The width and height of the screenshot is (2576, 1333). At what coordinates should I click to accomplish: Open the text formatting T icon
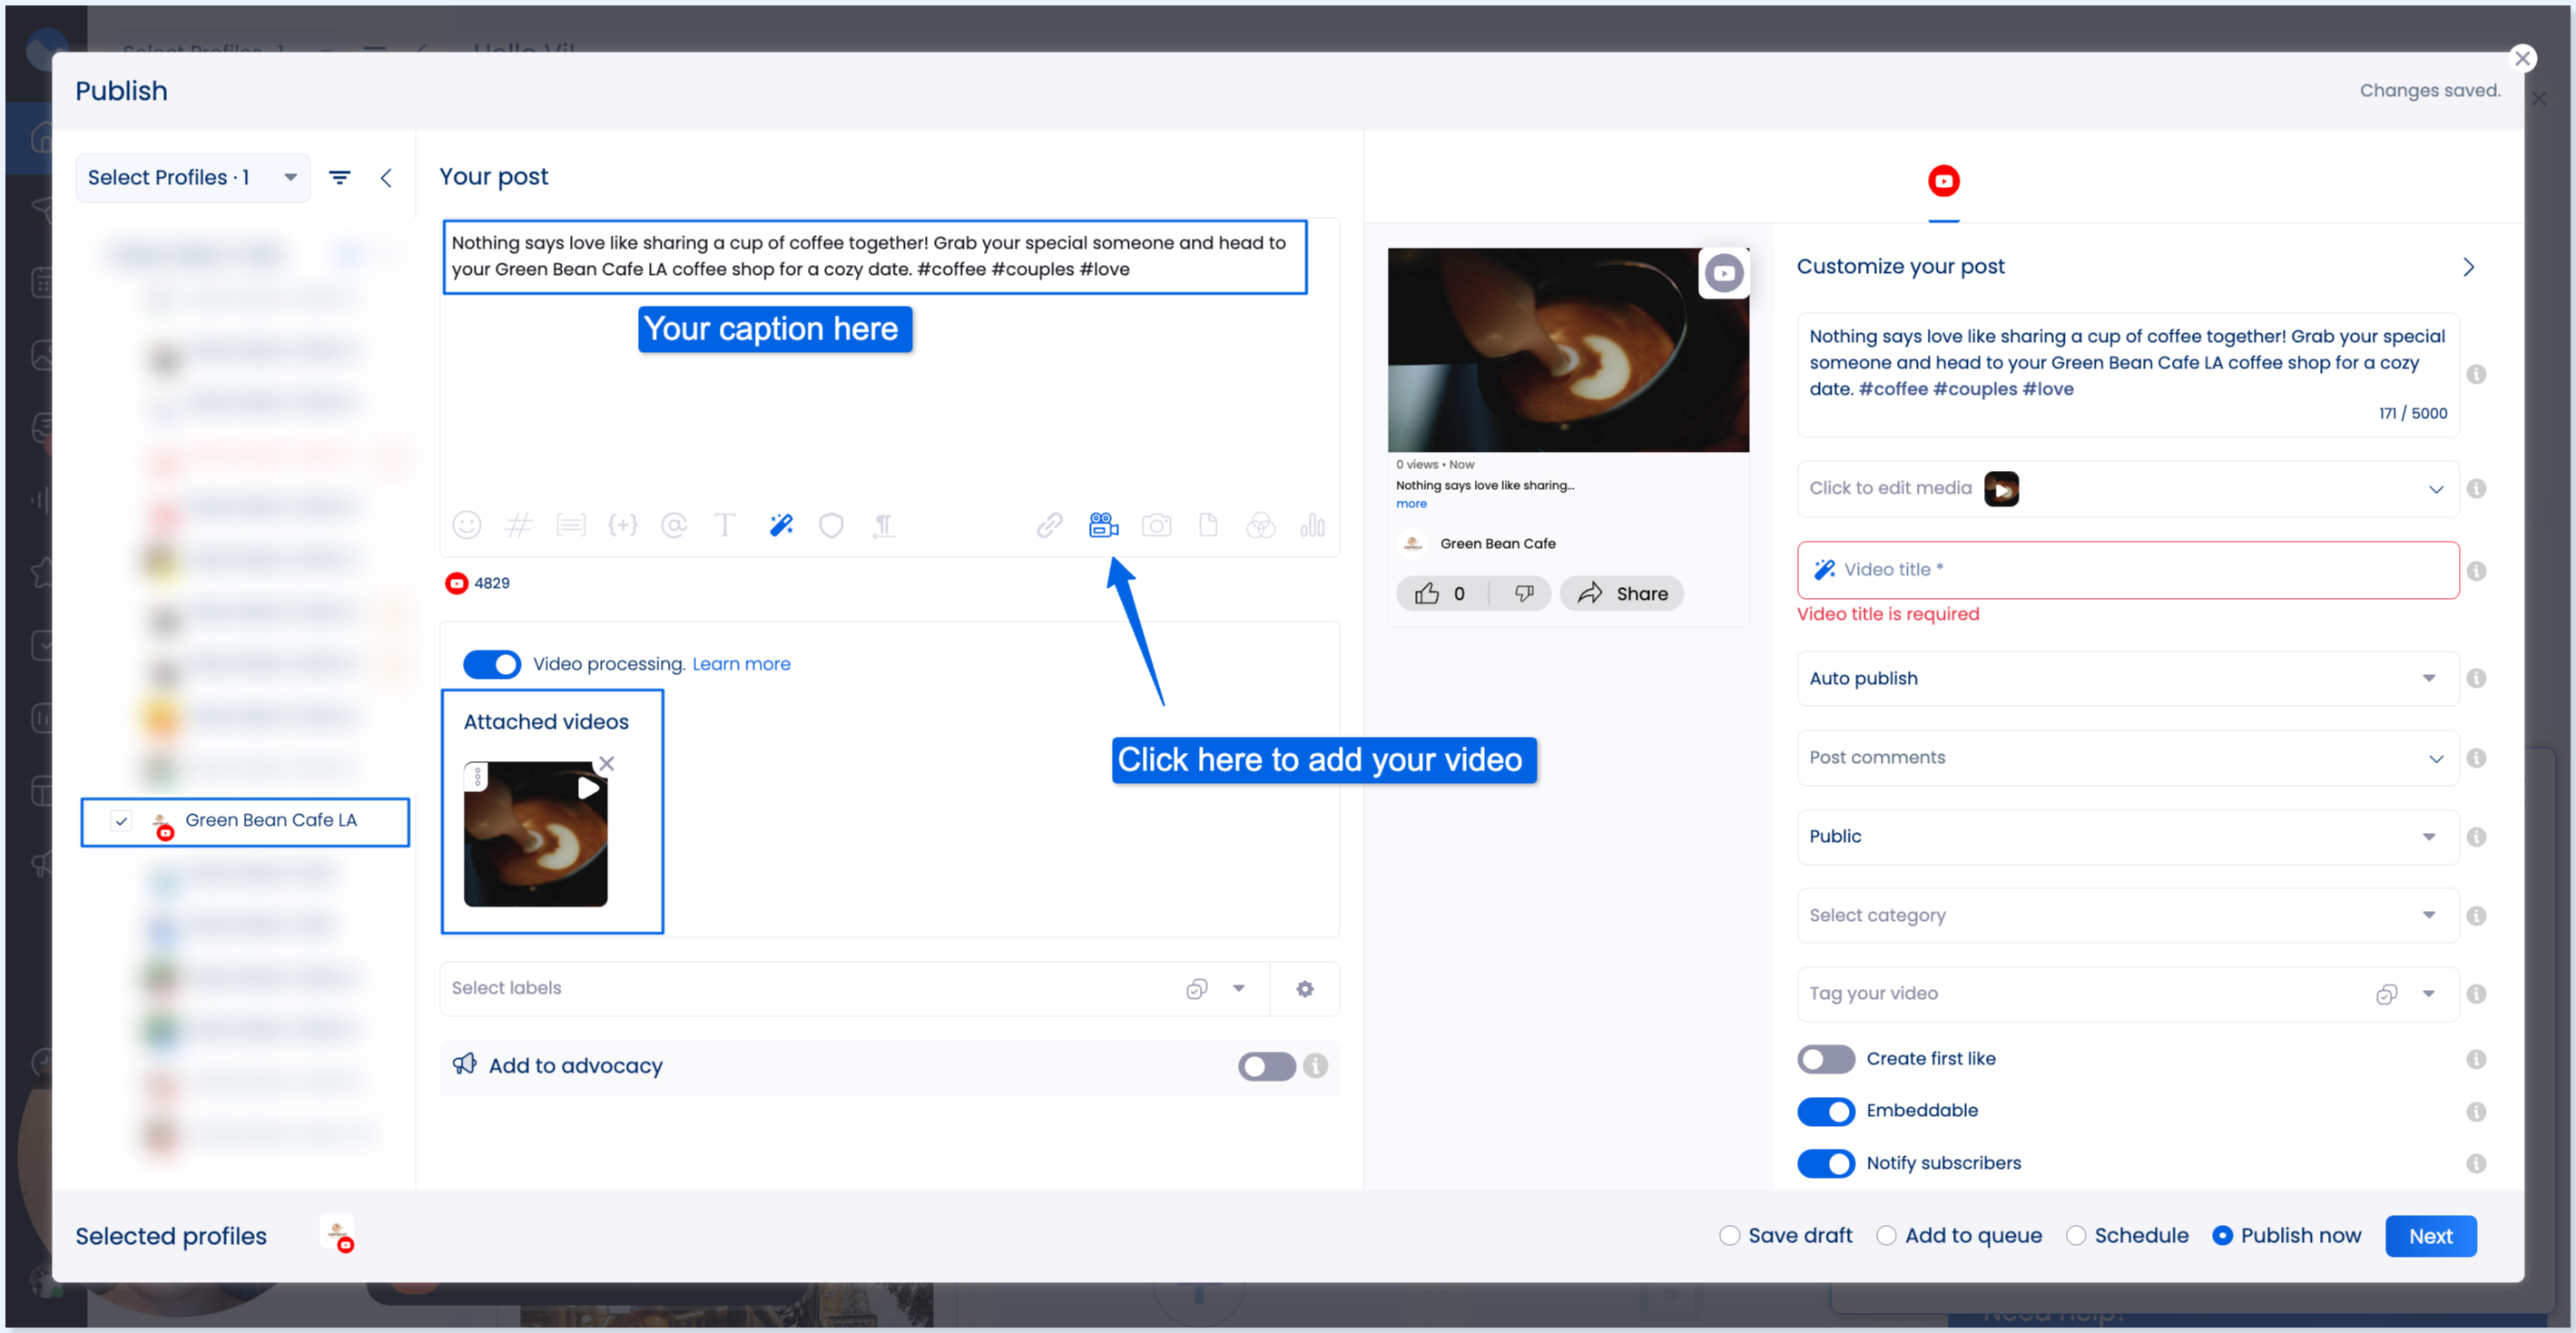point(725,525)
